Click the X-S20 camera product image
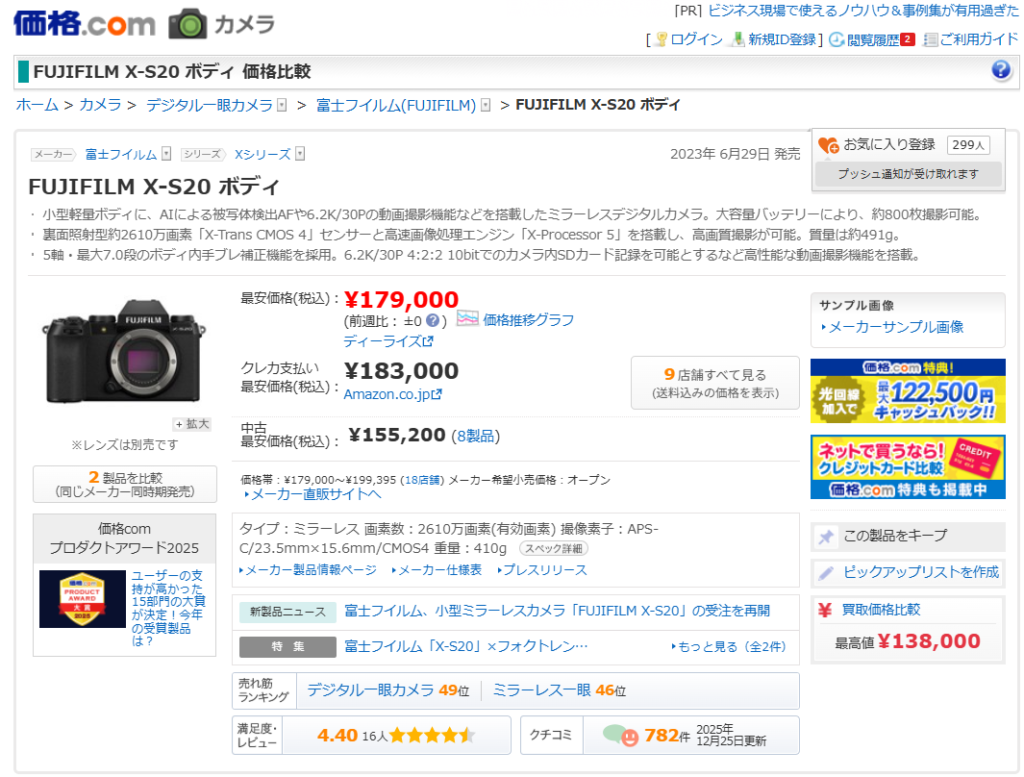Image resolution: width=1024 pixels, height=777 pixels. point(122,351)
